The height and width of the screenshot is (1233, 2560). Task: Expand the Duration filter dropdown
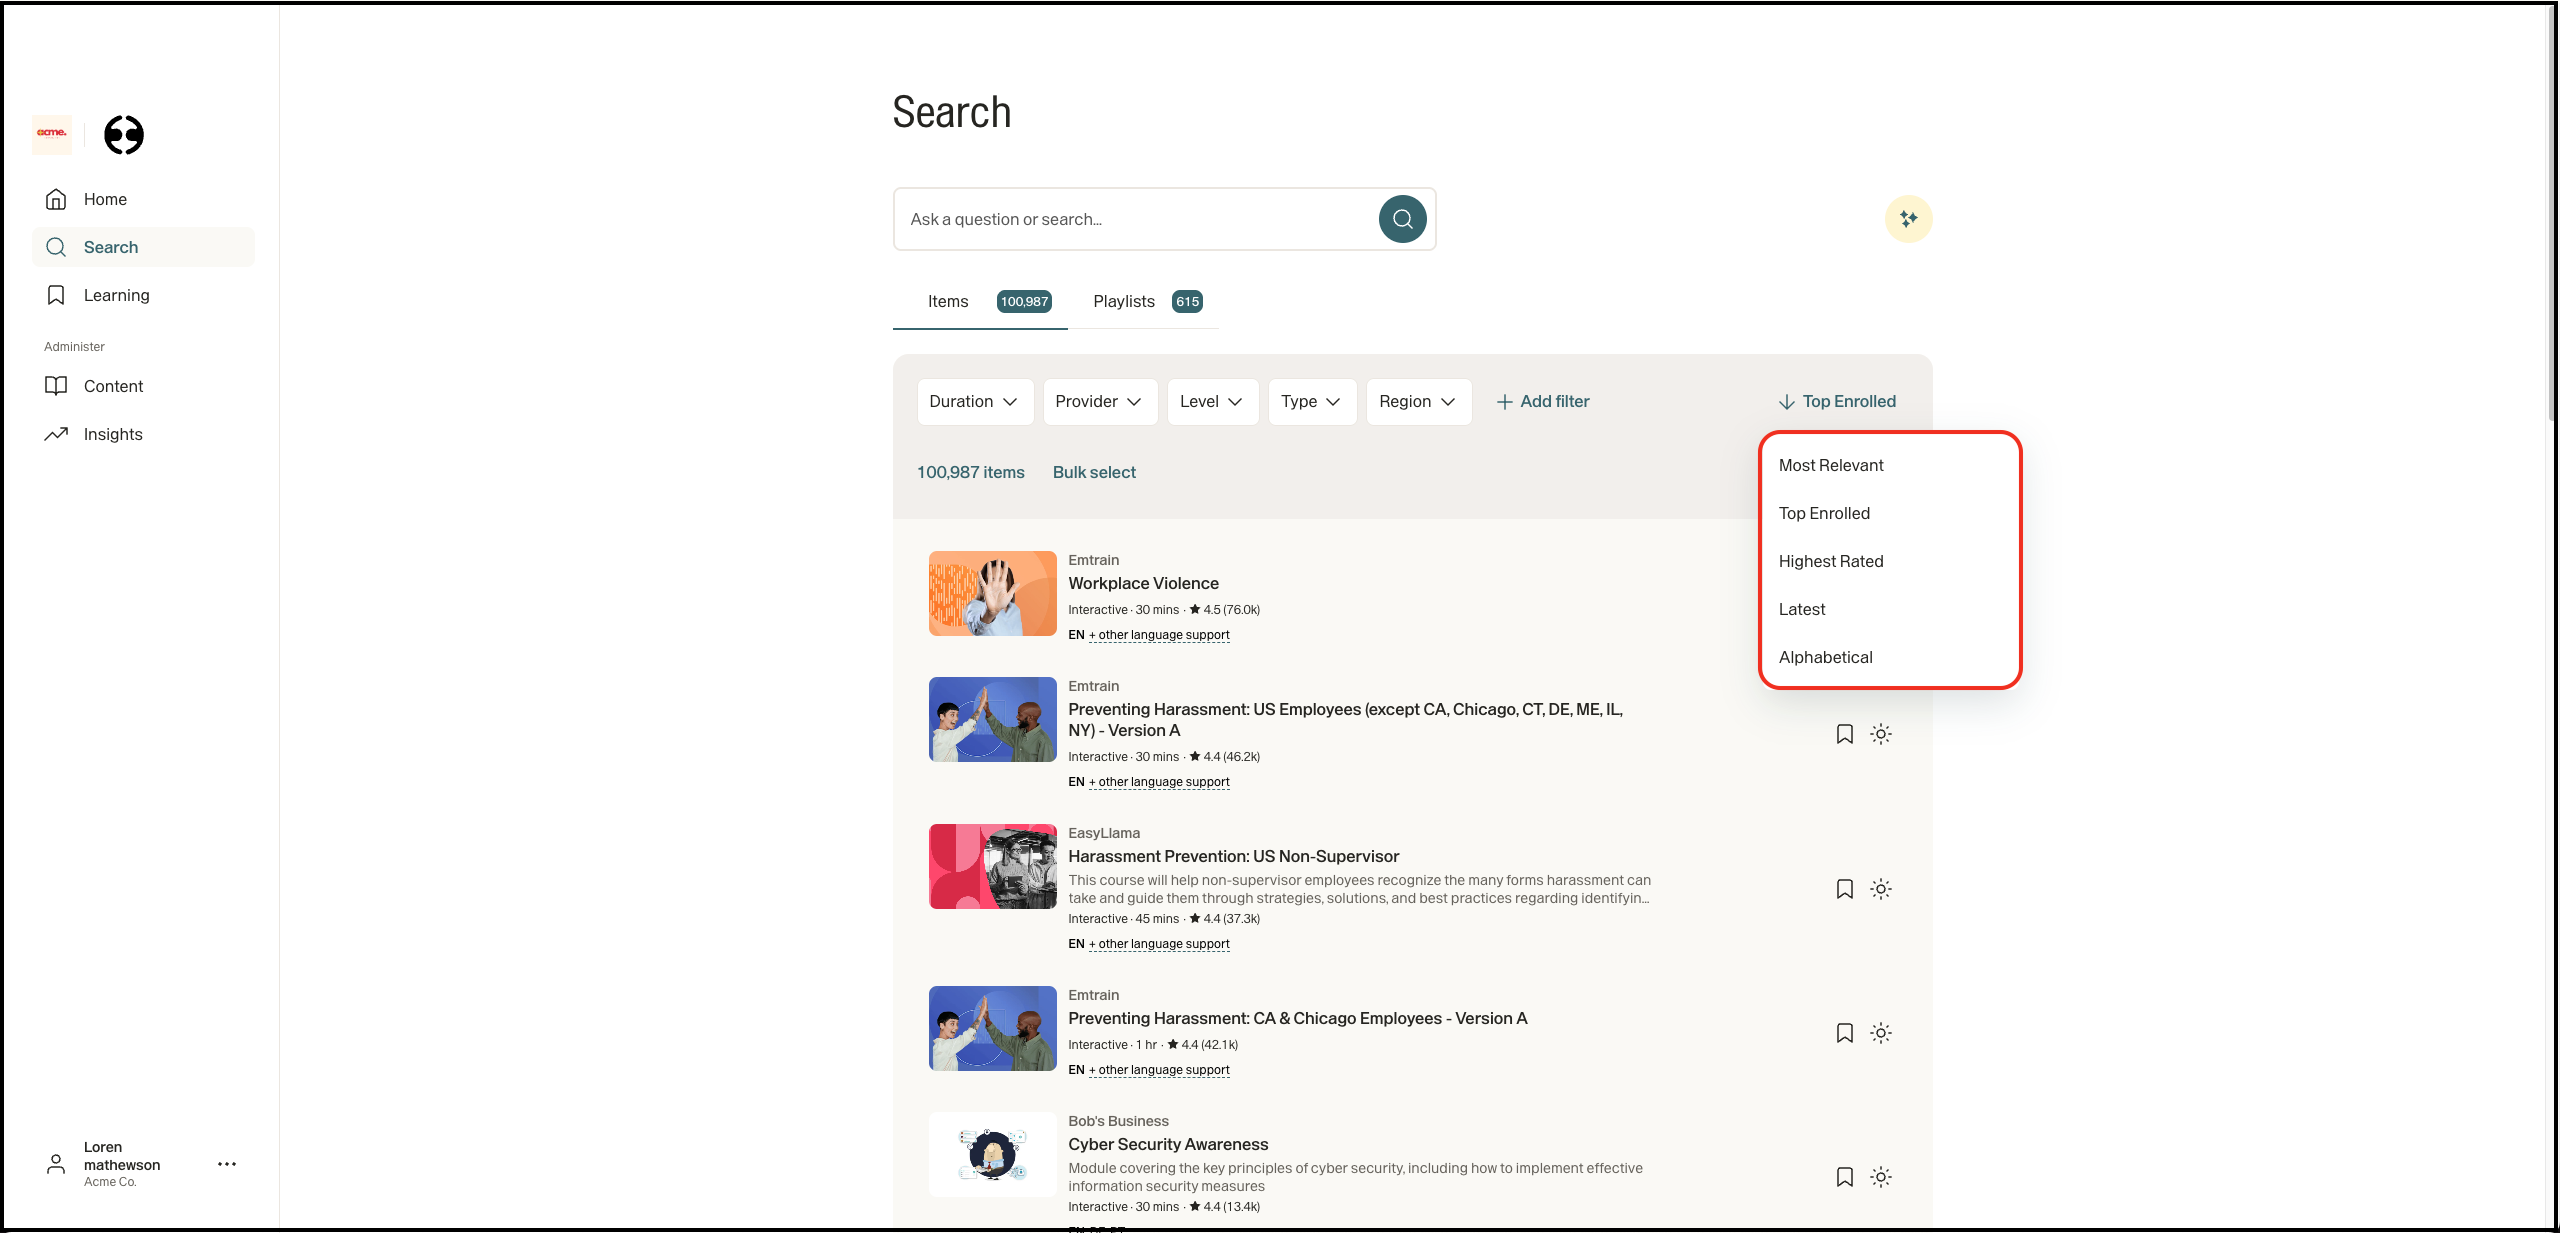974,401
